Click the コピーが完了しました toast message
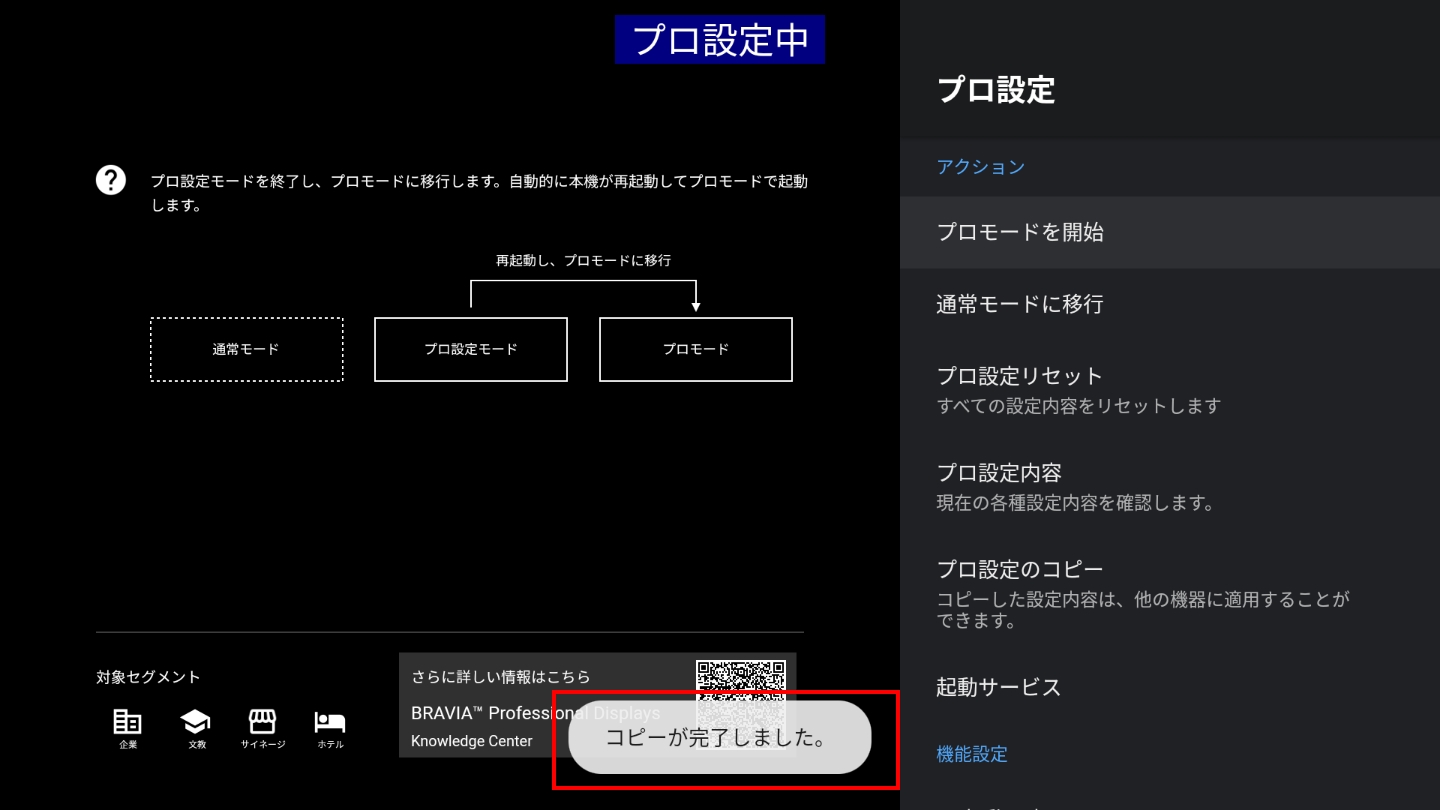 [719, 738]
